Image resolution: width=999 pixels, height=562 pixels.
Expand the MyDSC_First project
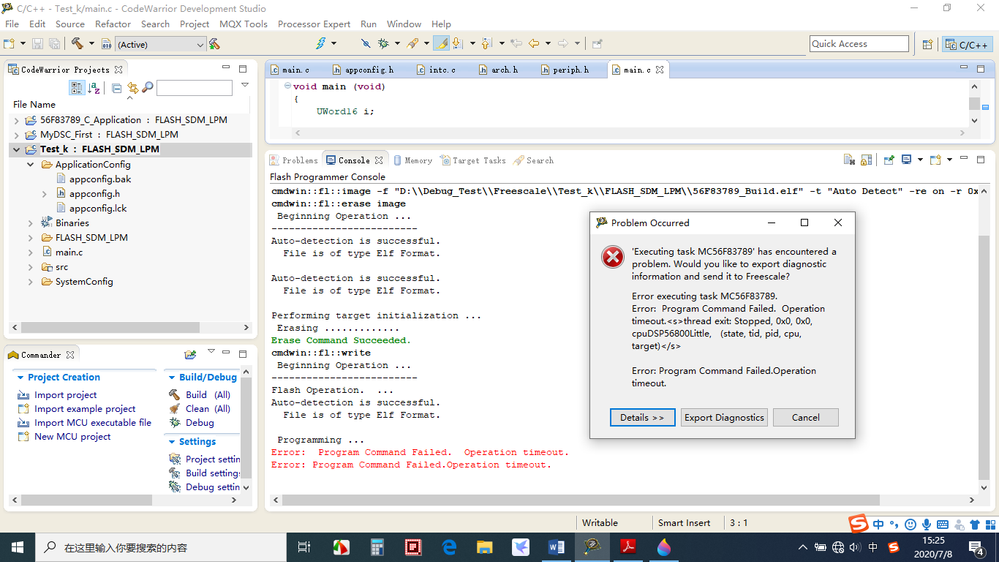pyautogui.click(x=17, y=134)
